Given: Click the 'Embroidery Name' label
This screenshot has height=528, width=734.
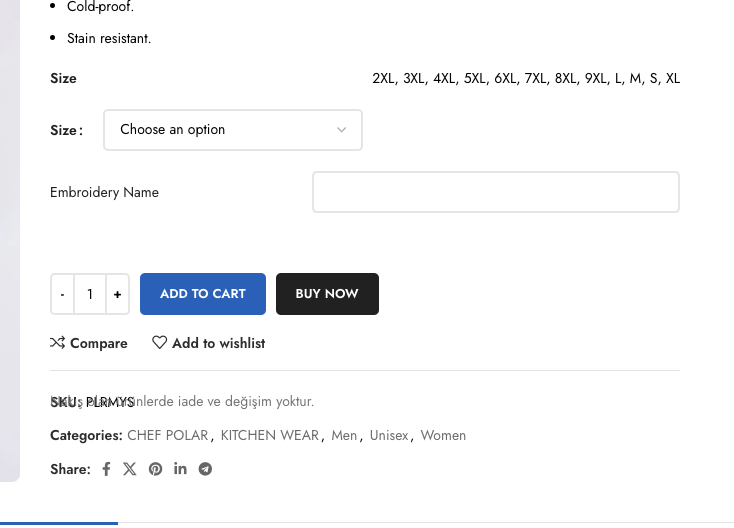Looking at the screenshot, I should 104,192.
